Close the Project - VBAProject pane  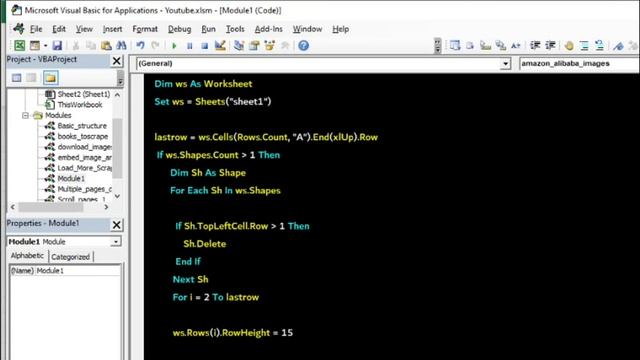[117, 60]
